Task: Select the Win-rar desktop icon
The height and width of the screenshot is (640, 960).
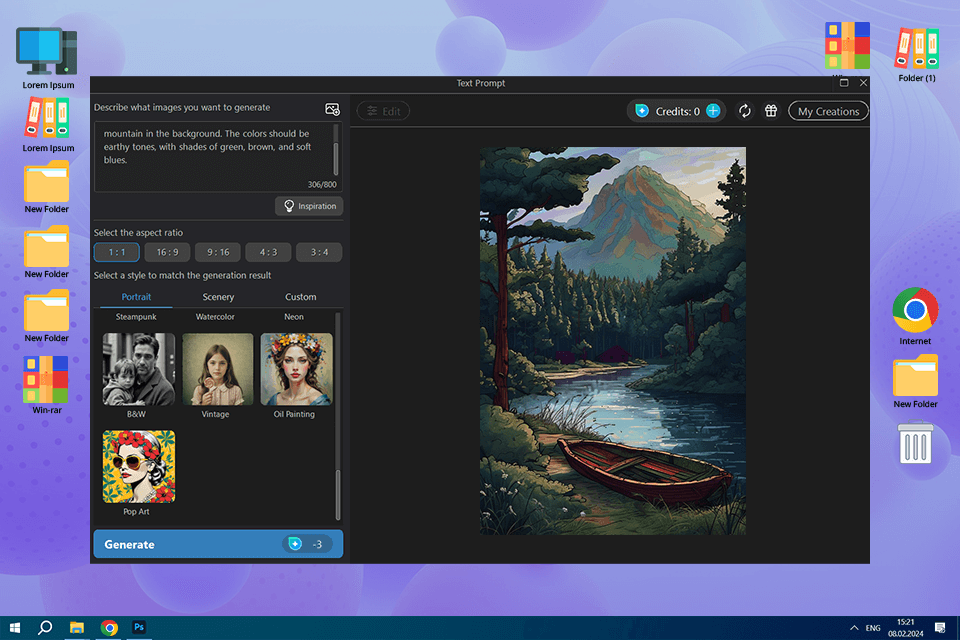Action: pos(47,385)
